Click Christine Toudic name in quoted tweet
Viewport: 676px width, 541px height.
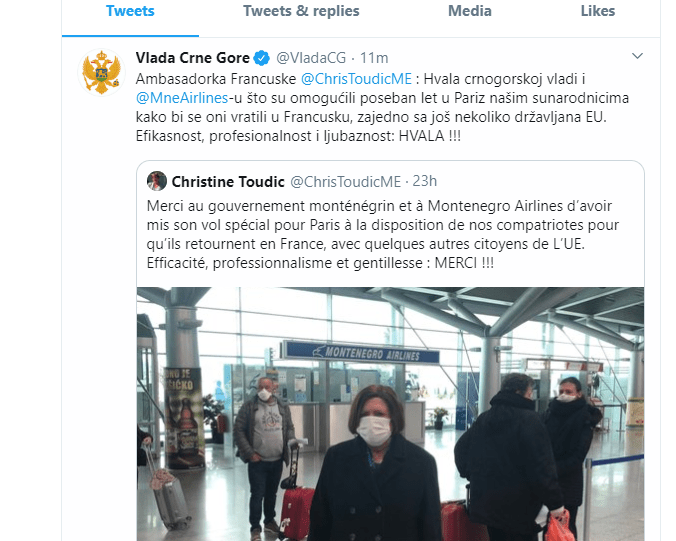(x=228, y=181)
